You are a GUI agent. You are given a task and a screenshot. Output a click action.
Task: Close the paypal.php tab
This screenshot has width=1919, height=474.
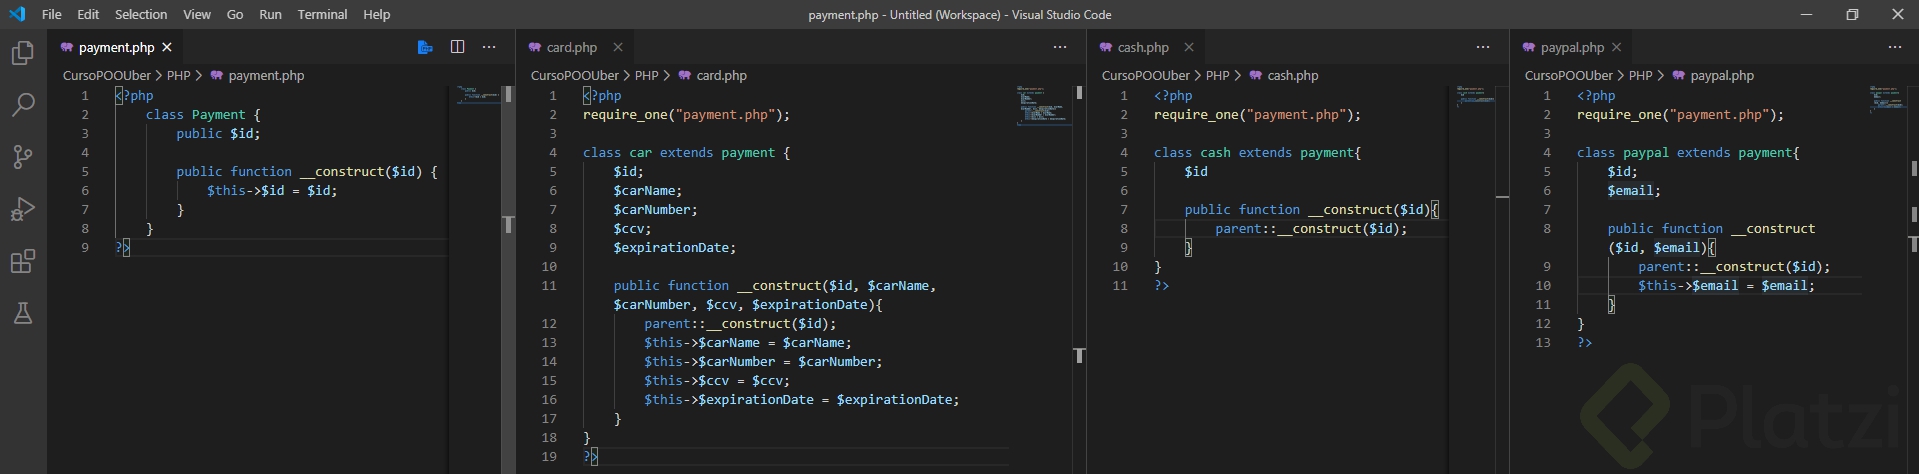(x=1617, y=47)
